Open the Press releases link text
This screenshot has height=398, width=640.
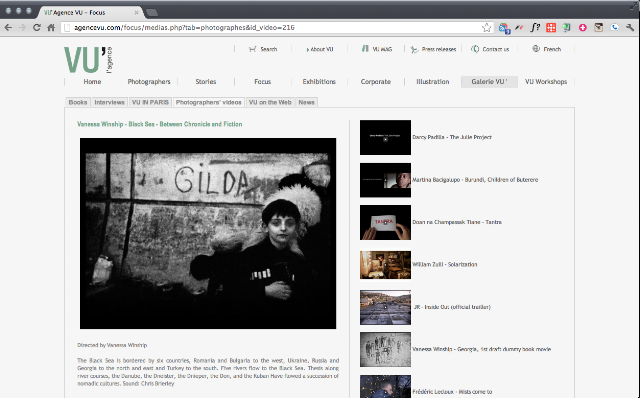tap(439, 49)
